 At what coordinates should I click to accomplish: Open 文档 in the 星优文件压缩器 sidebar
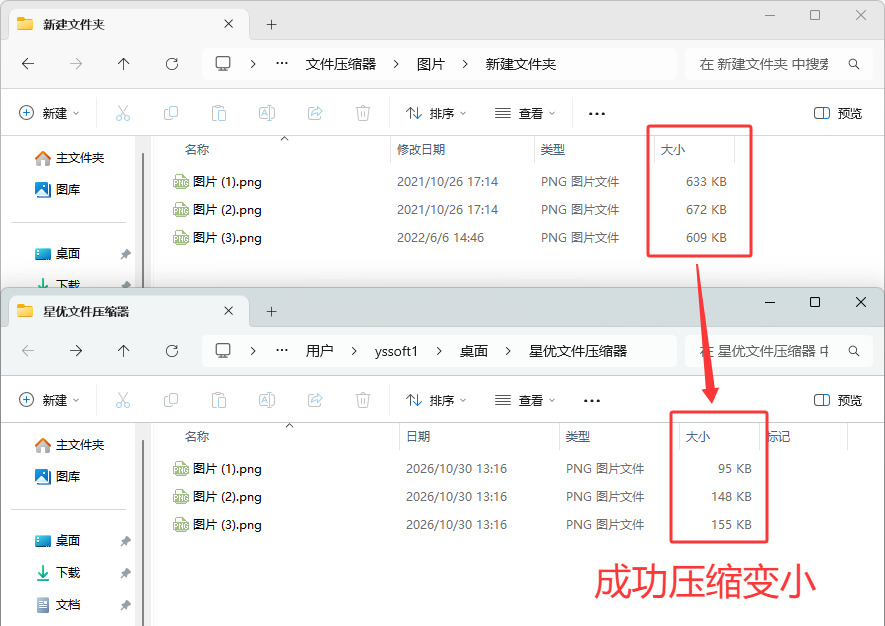coord(58,605)
